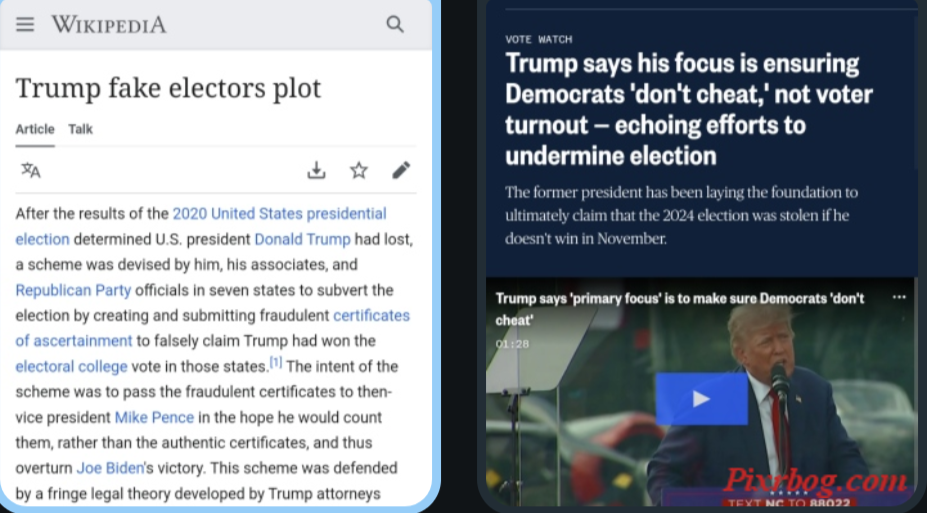Edit the article with pencil icon

[401, 170]
